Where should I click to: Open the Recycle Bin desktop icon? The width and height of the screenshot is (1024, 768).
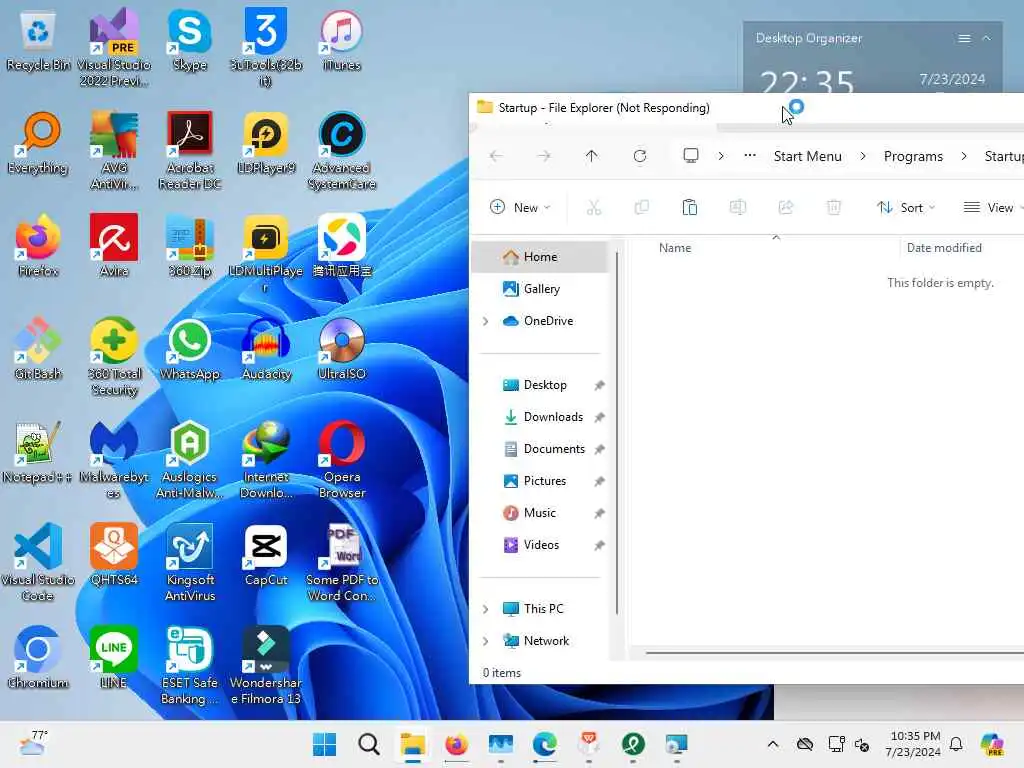[38, 40]
